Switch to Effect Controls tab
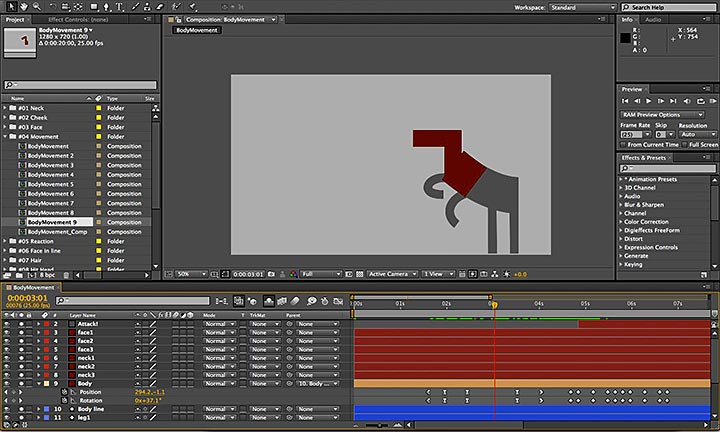 point(78,19)
